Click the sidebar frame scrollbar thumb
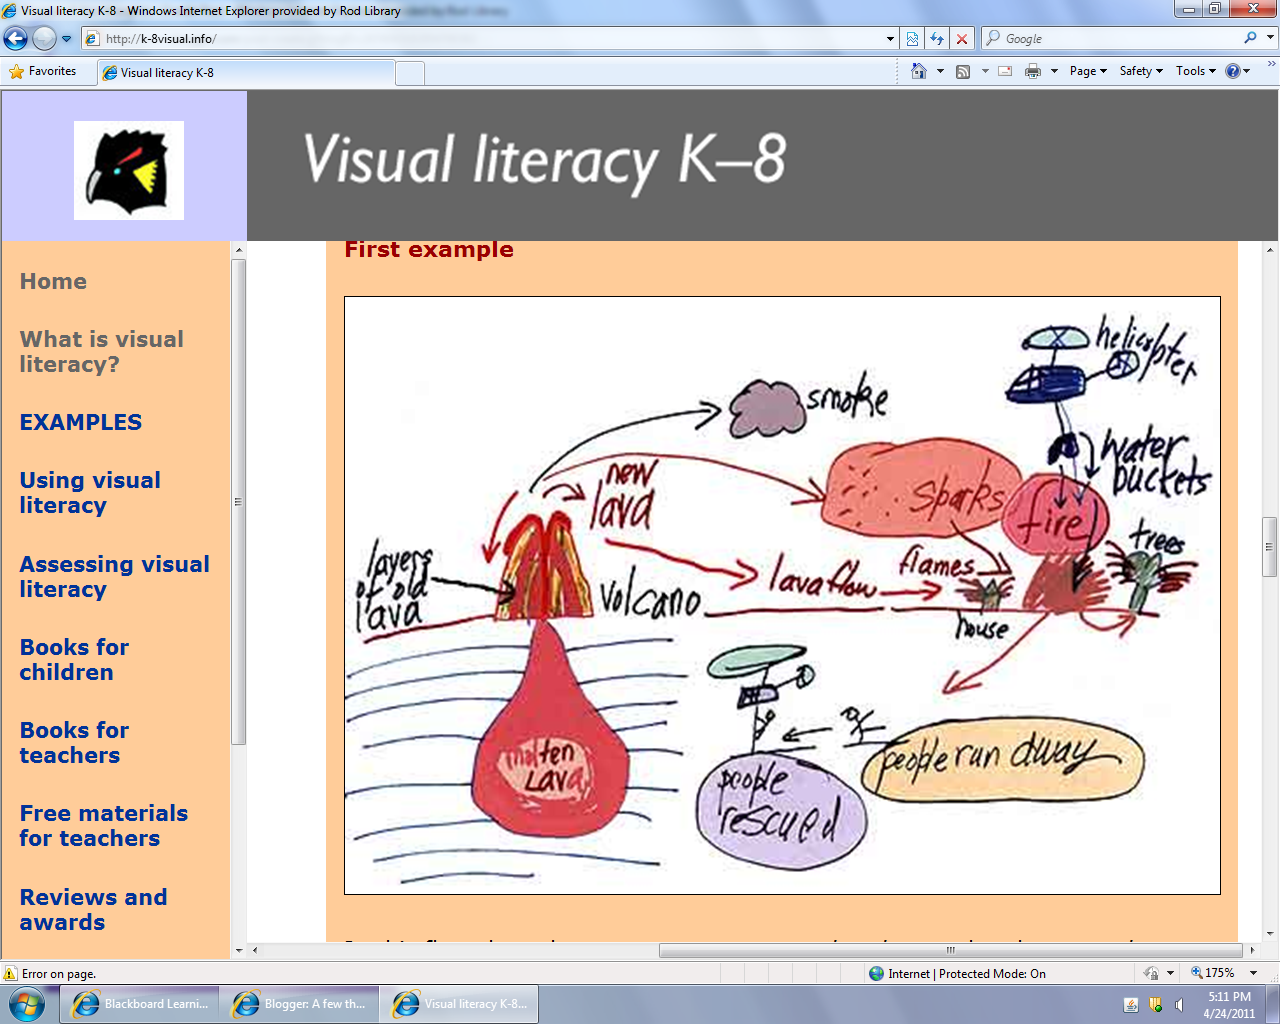The image size is (1280, 1024). (238, 501)
